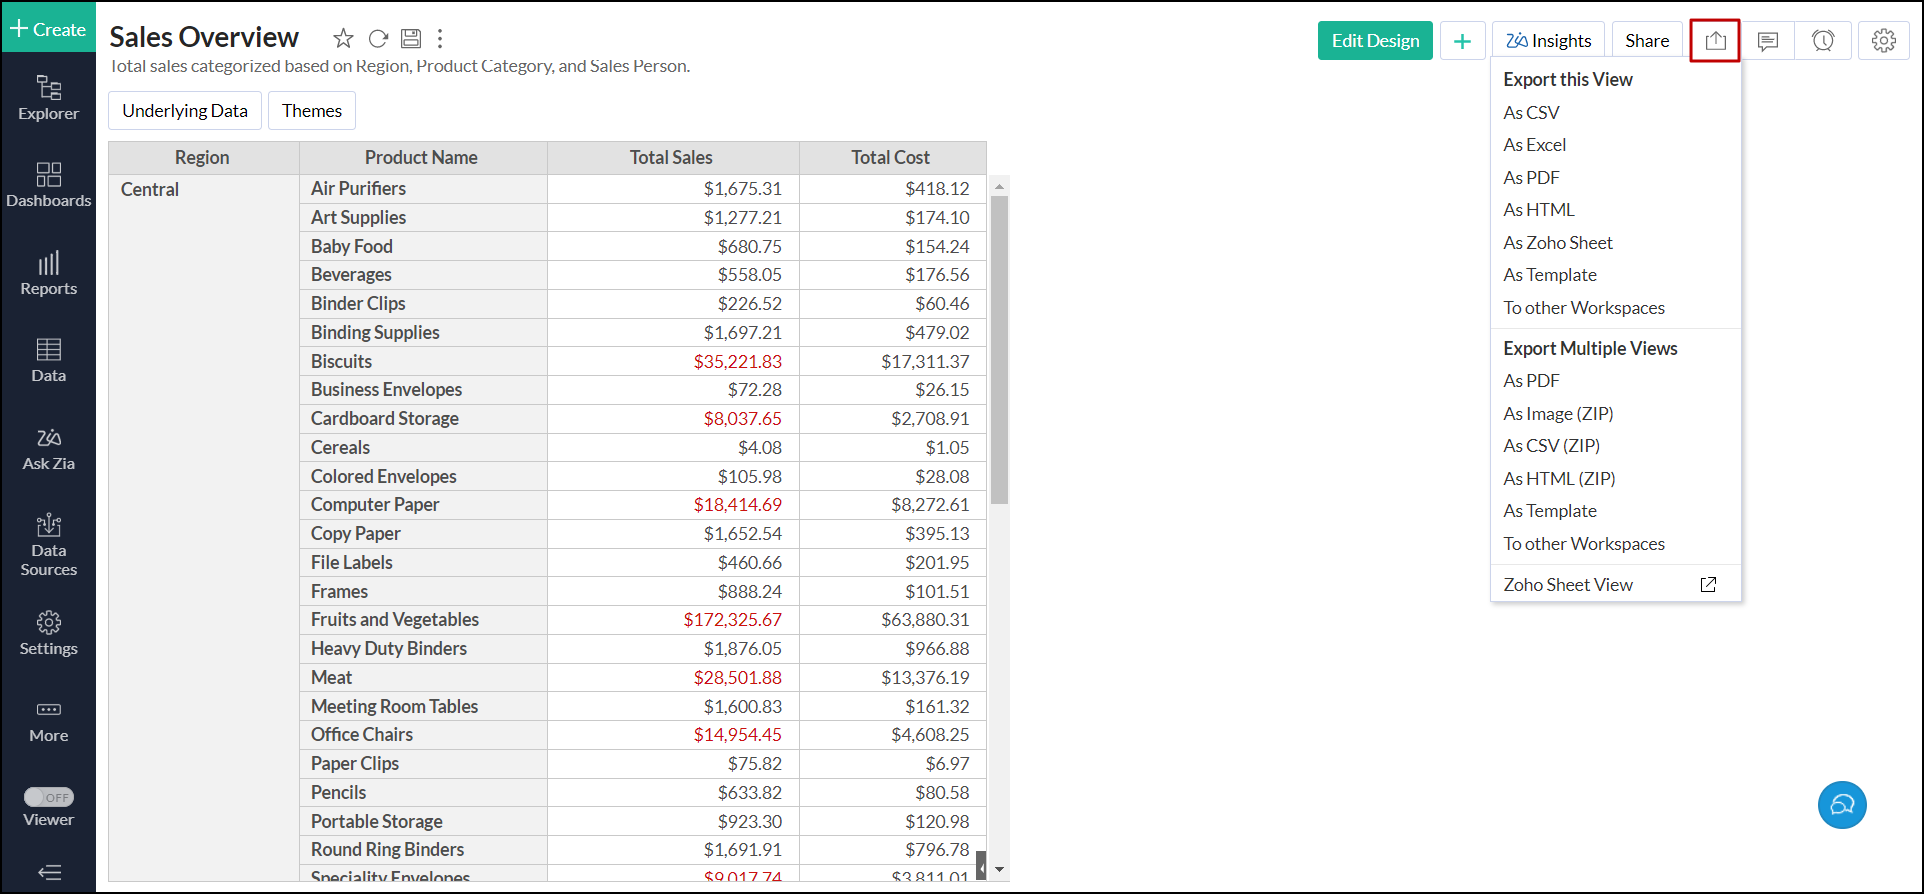Click the star favorite icon
This screenshot has height=894, width=1924.
[x=343, y=39]
